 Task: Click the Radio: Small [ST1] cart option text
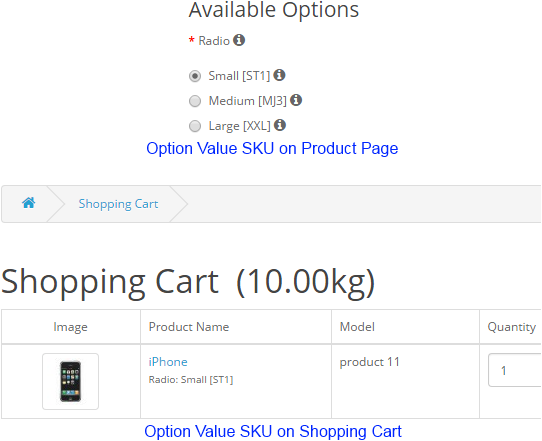point(191,380)
